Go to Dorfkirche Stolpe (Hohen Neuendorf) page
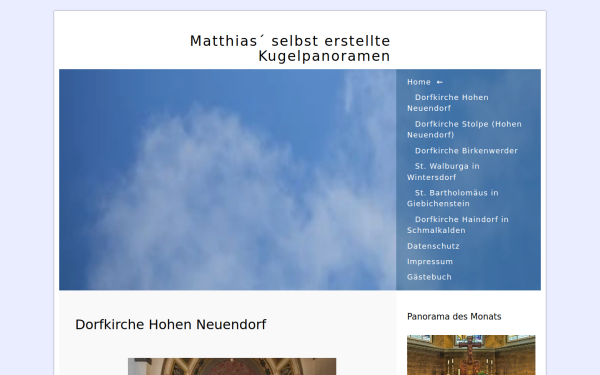The width and height of the screenshot is (600, 375). coord(464,129)
